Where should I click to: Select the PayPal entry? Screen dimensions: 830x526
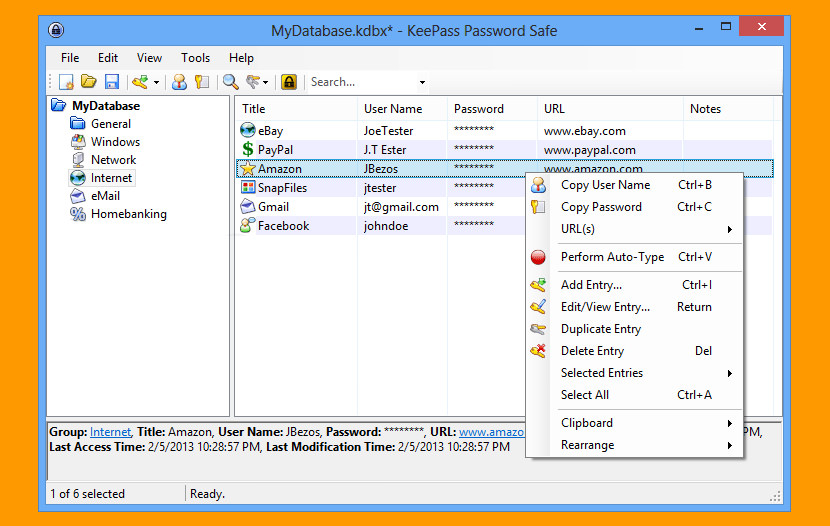[x=275, y=150]
